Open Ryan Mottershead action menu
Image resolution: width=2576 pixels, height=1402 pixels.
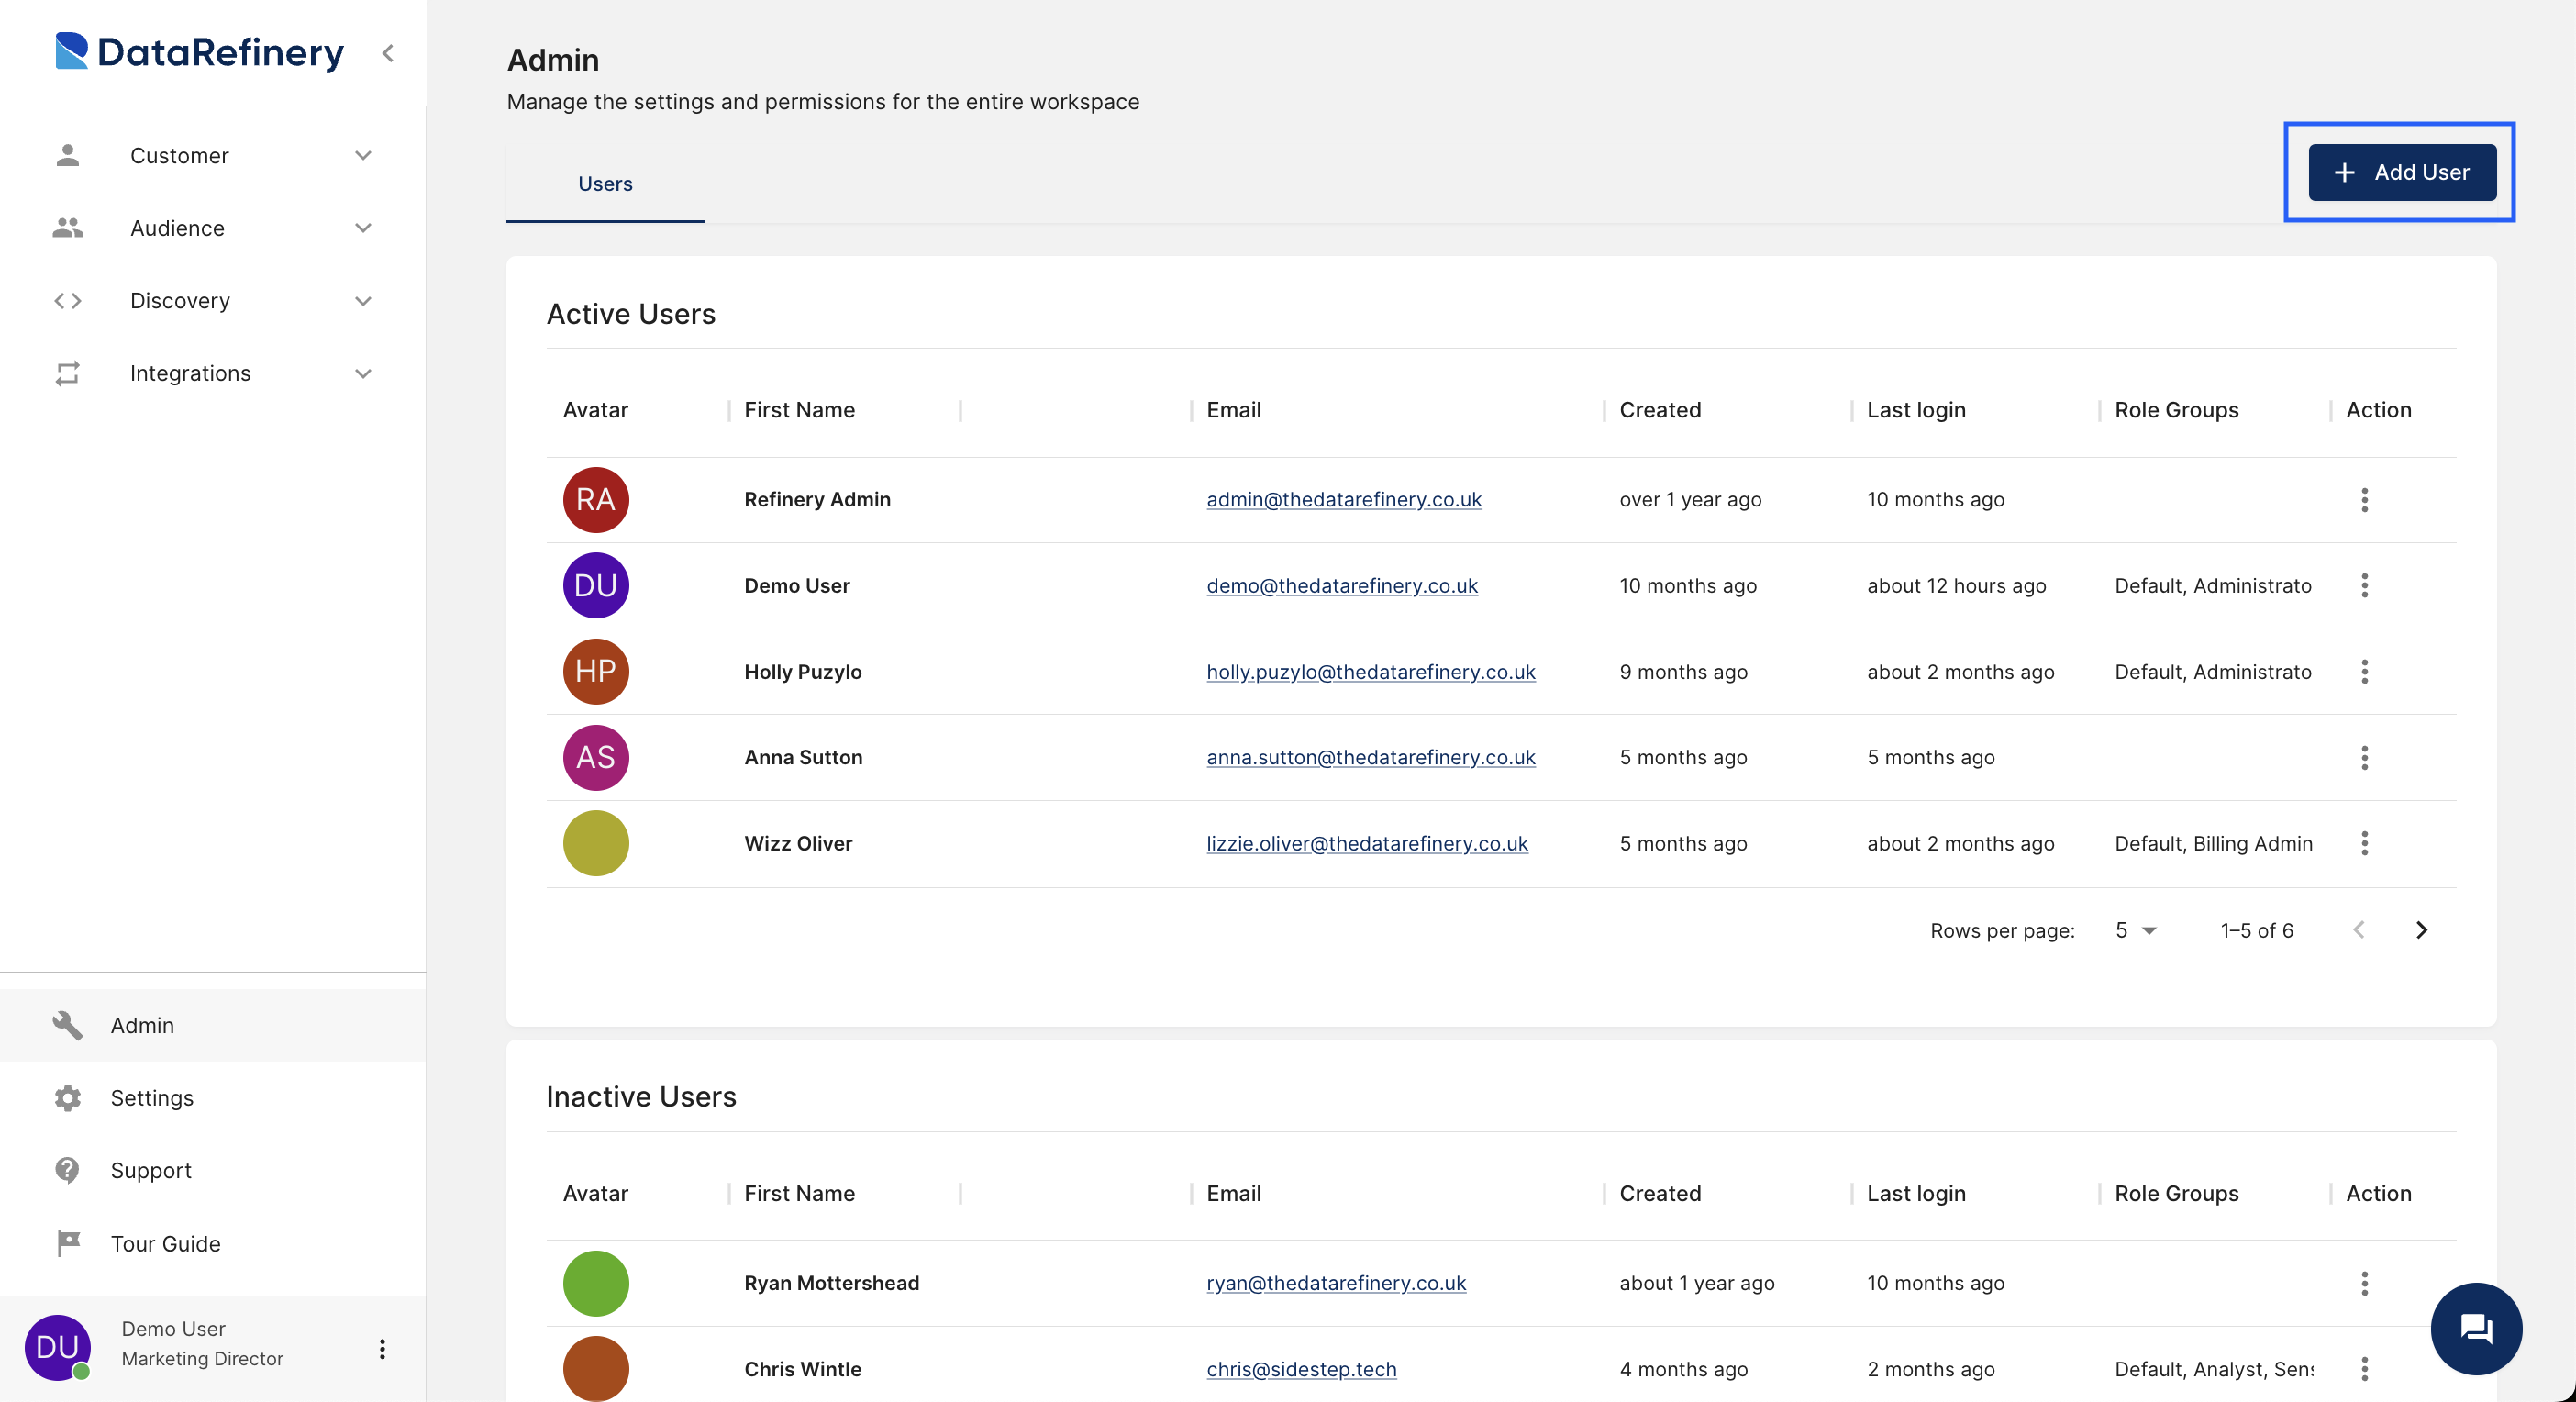2364,1283
